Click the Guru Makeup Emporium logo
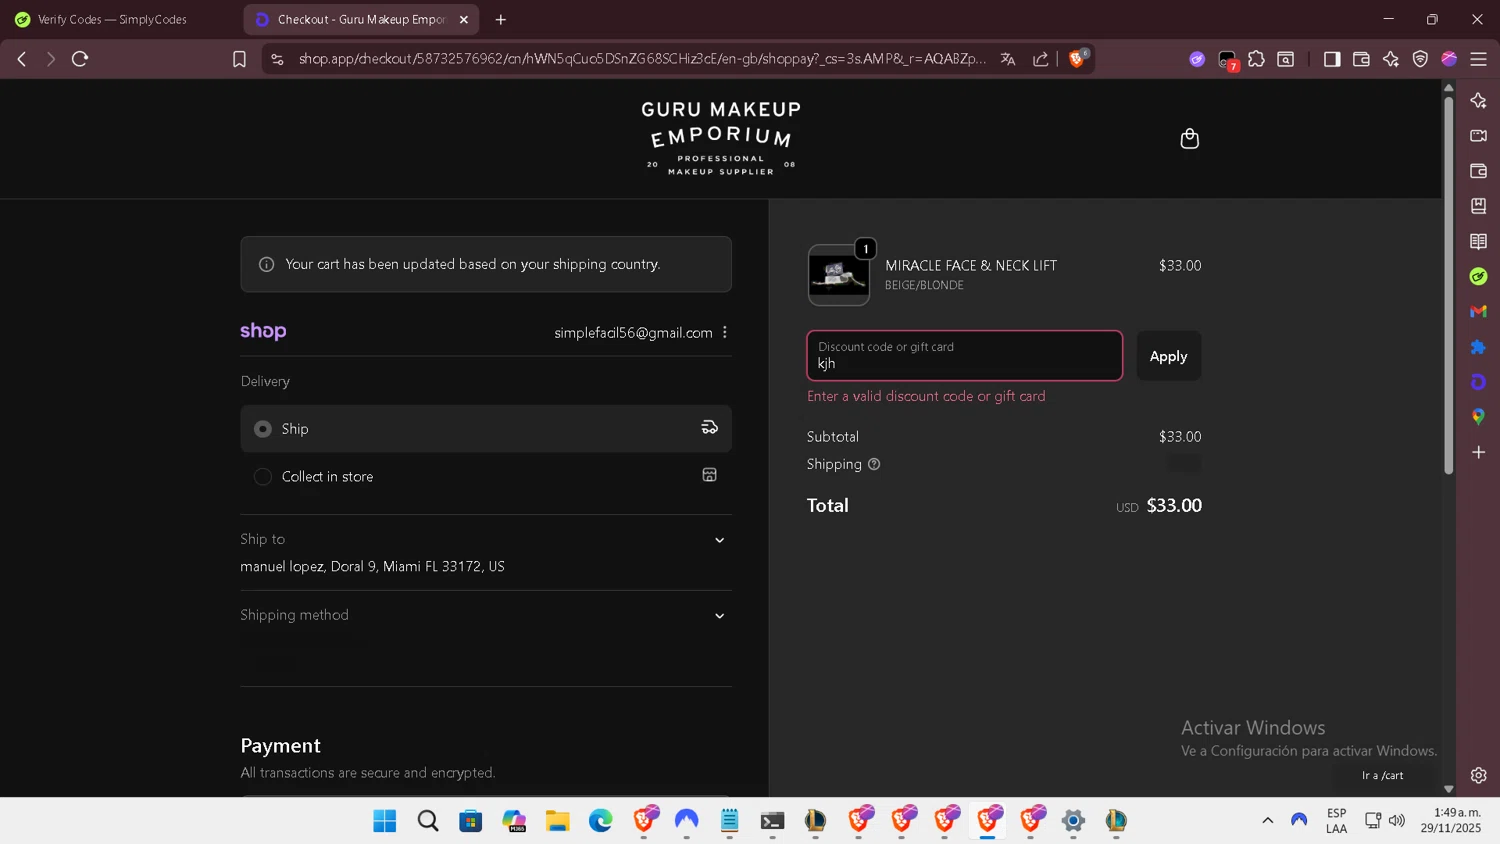Image resolution: width=1500 pixels, height=844 pixels. point(721,138)
